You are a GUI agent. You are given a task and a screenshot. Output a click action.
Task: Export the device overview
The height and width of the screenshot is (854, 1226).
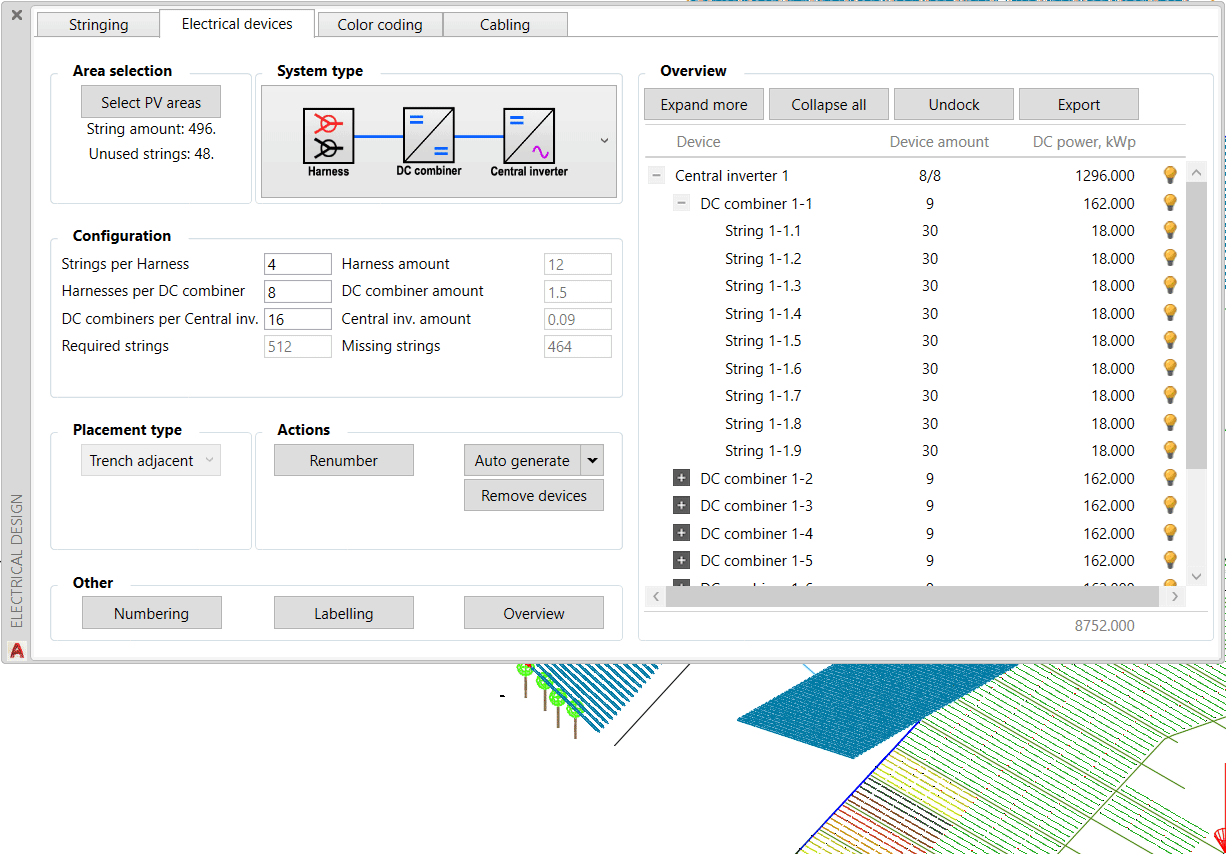tap(1079, 104)
